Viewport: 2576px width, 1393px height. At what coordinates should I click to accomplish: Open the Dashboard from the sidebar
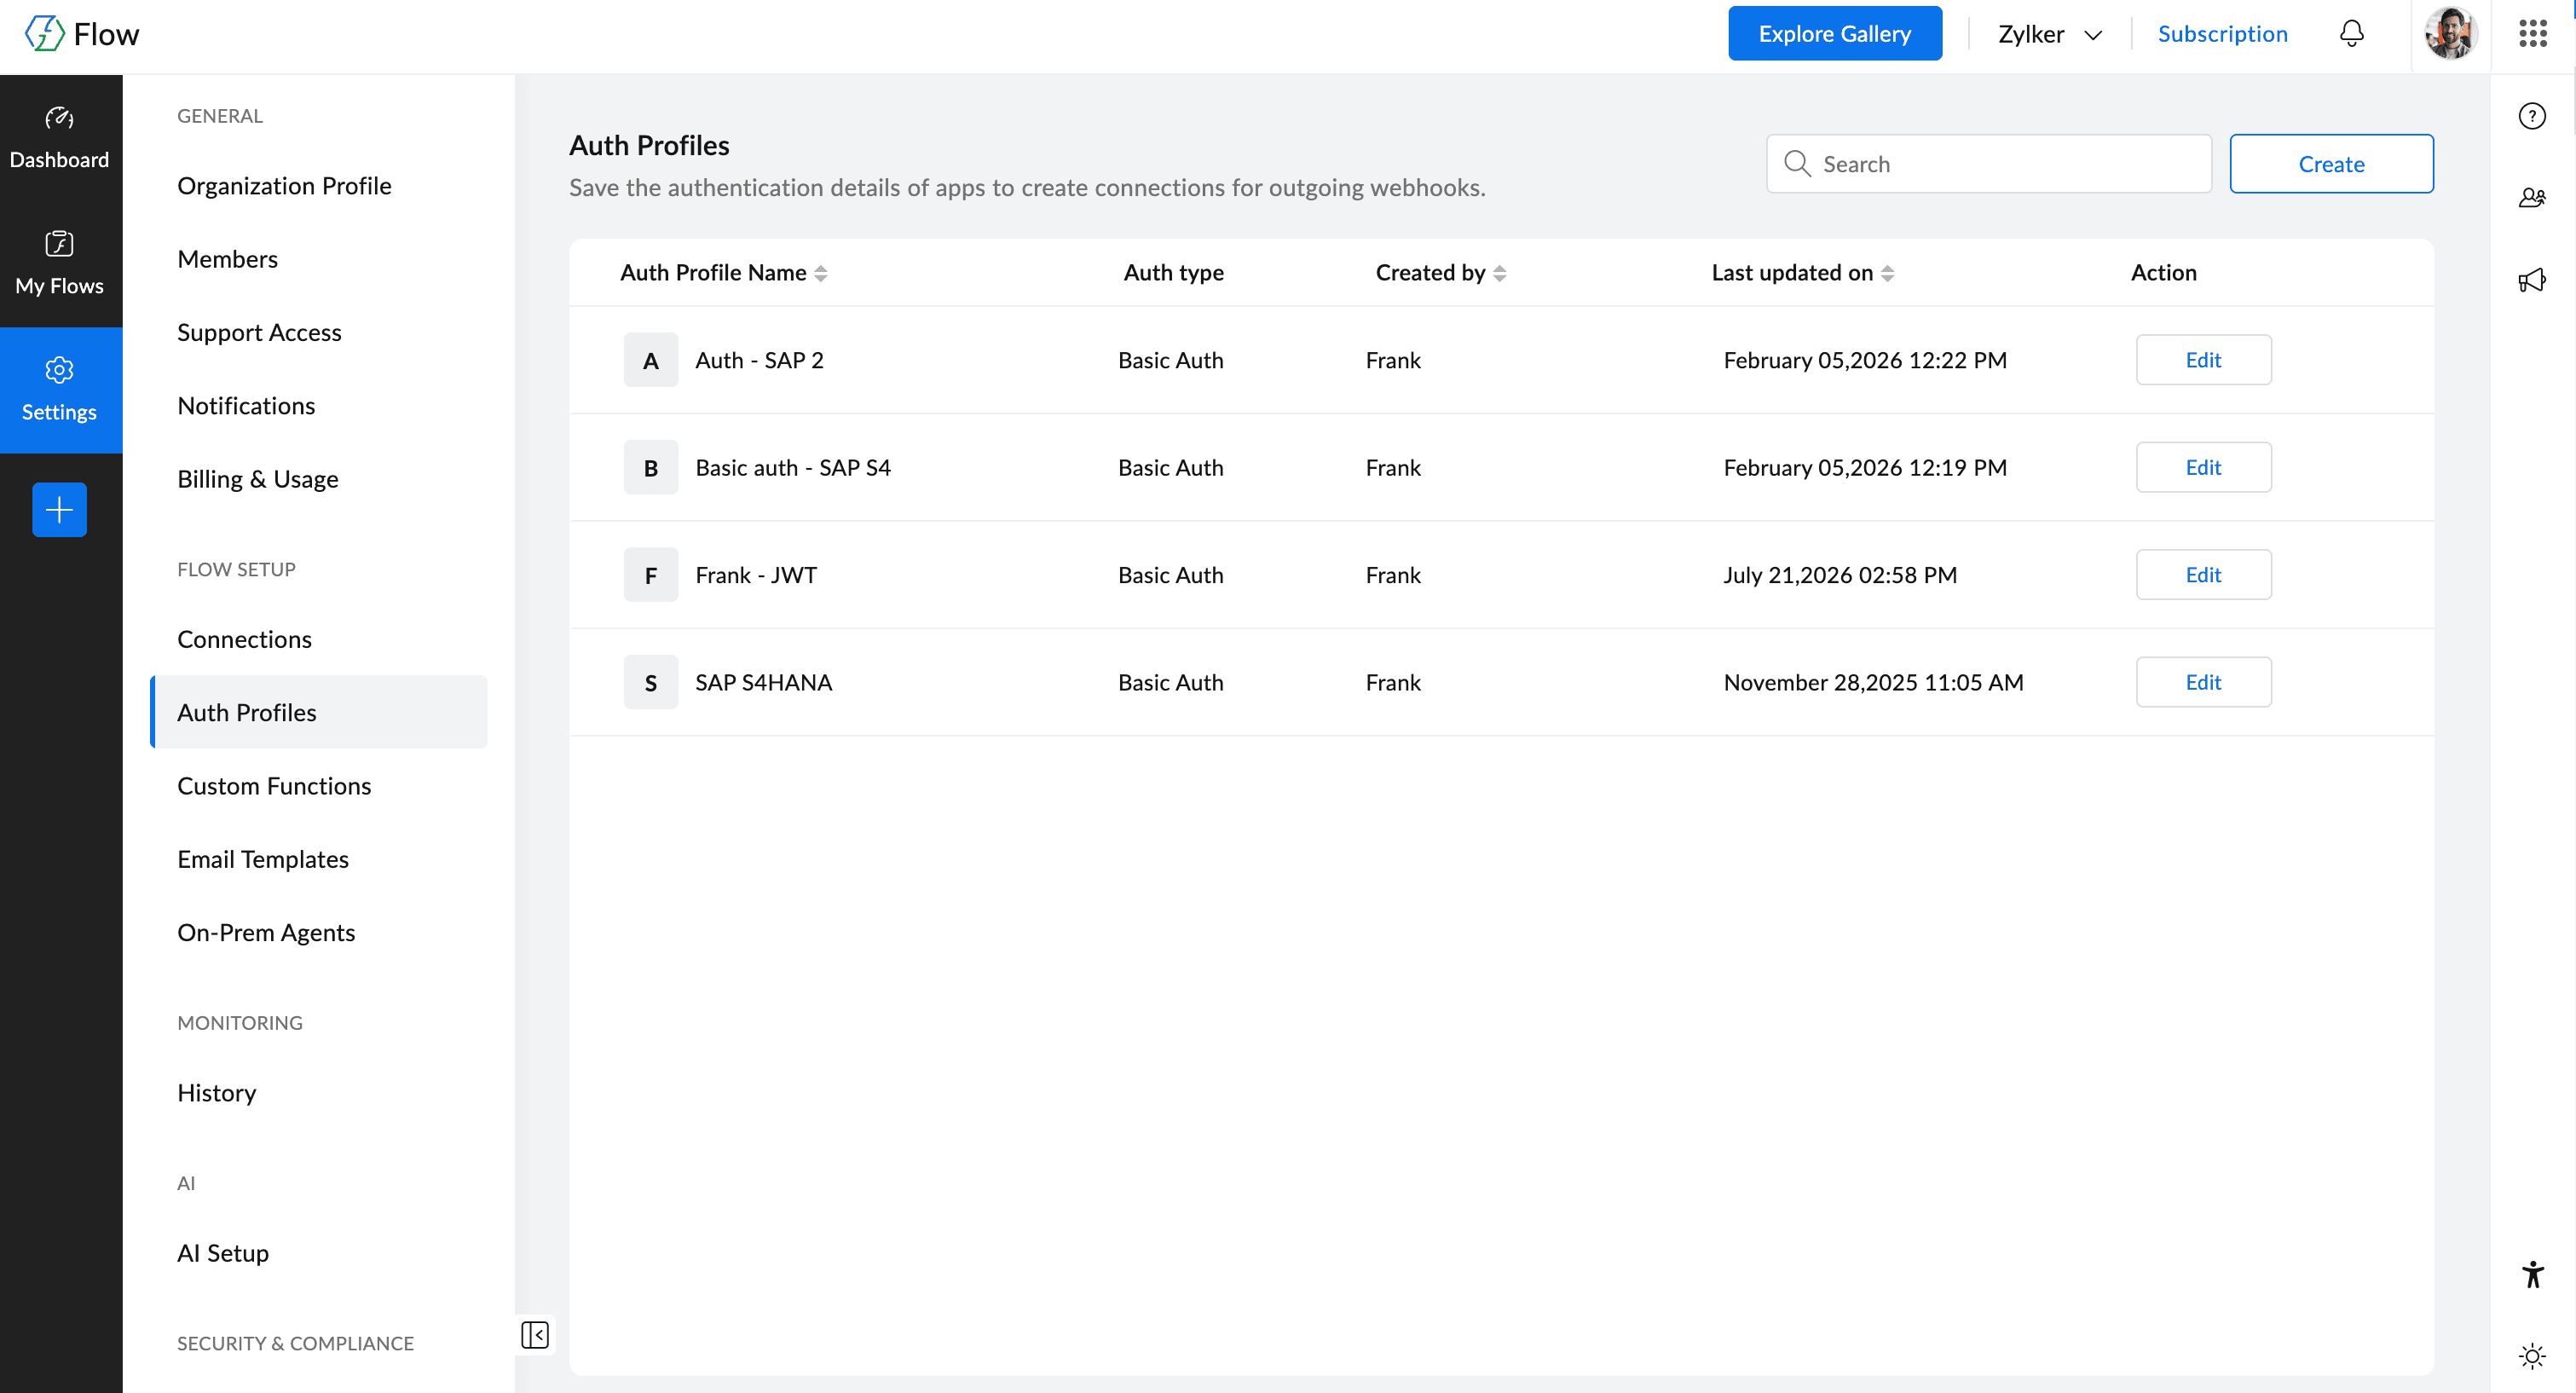60,138
